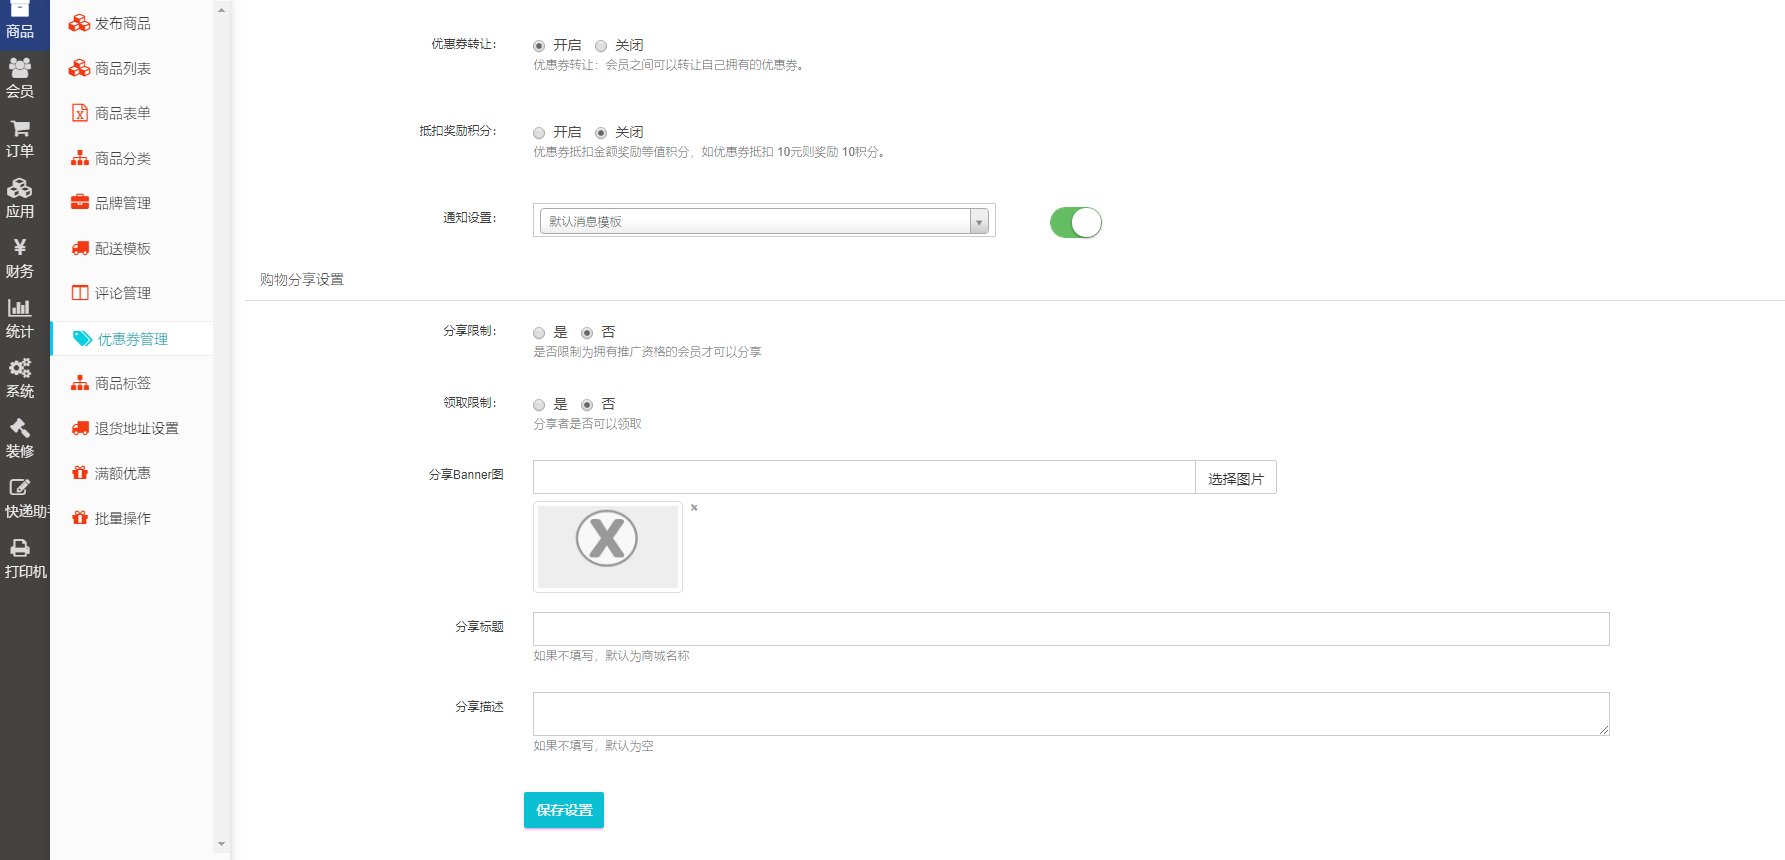Open the 统计 statistics chart icon
The height and width of the screenshot is (860, 1785).
(20, 309)
